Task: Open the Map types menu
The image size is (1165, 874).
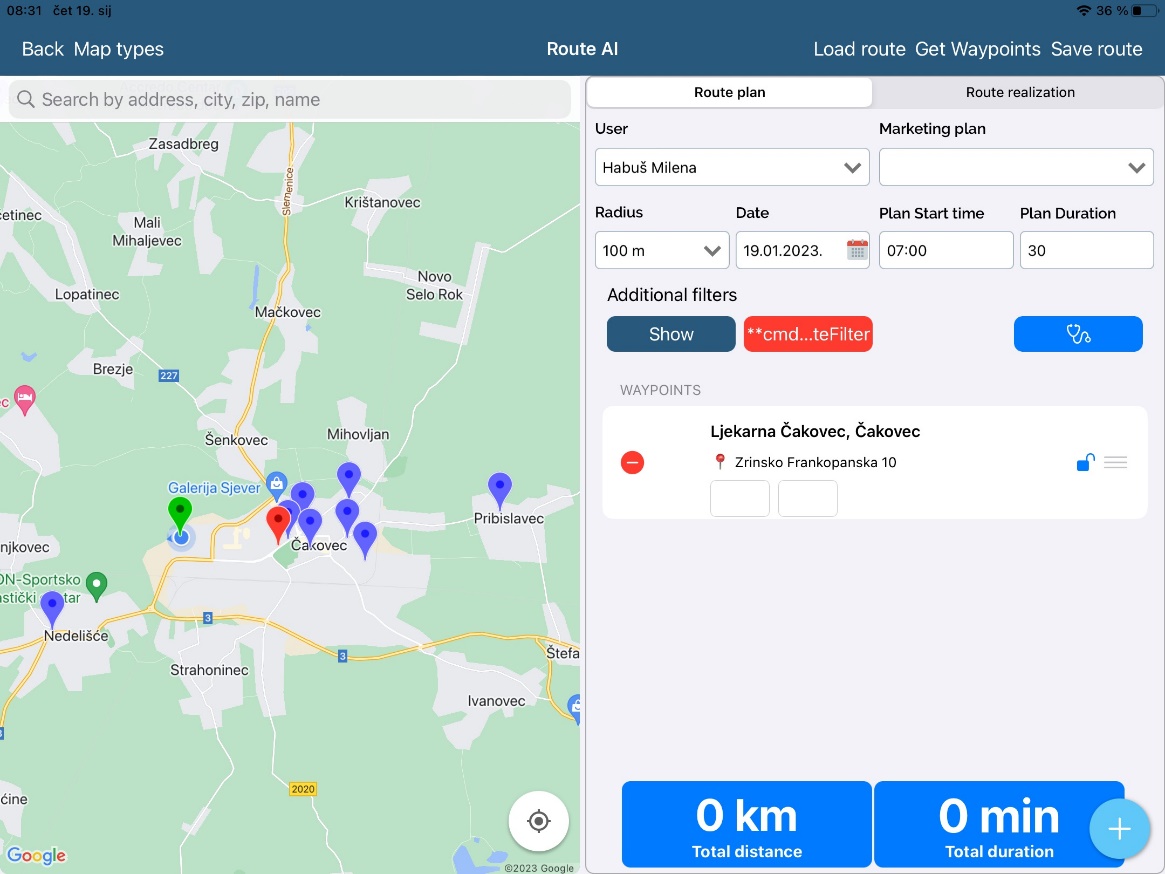Action: click(118, 49)
